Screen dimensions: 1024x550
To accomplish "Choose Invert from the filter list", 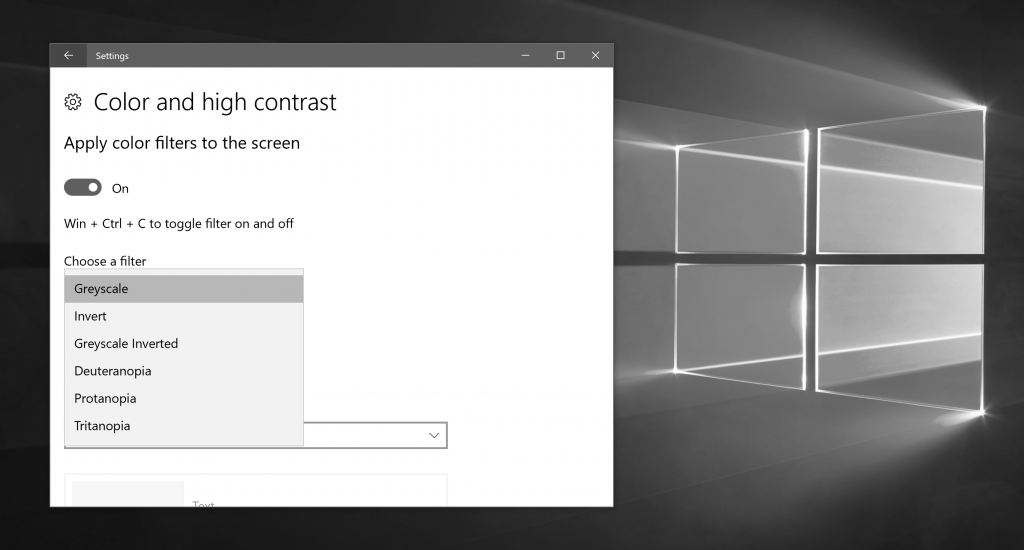I will point(184,316).
